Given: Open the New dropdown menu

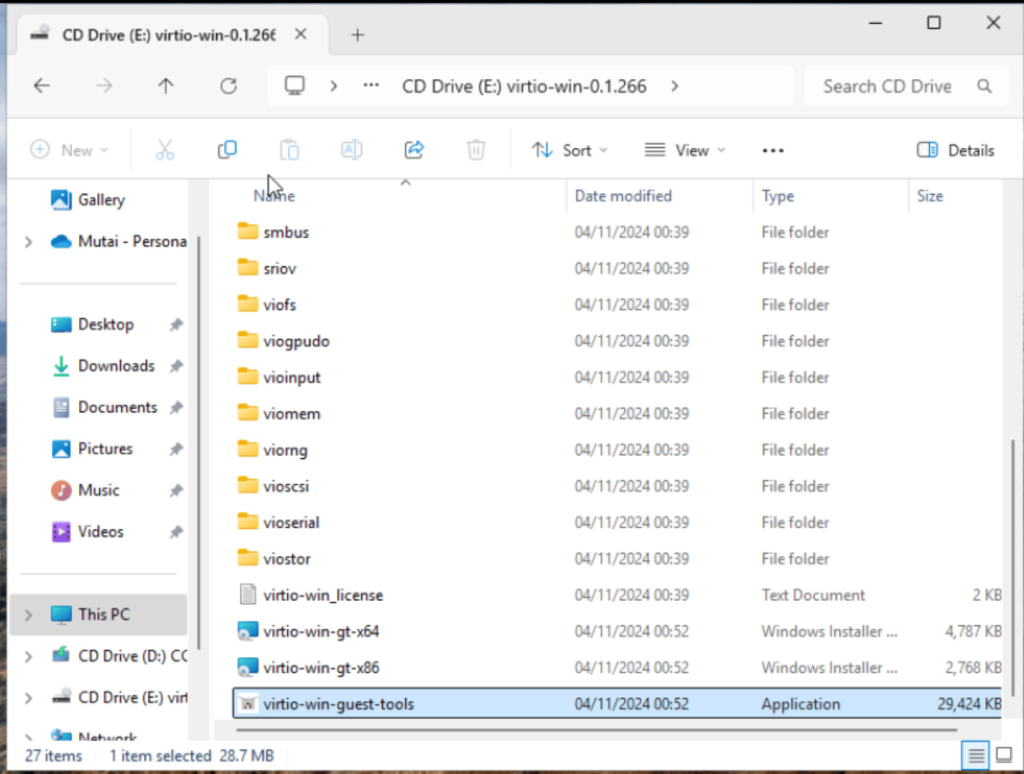Looking at the screenshot, I should coord(69,150).
